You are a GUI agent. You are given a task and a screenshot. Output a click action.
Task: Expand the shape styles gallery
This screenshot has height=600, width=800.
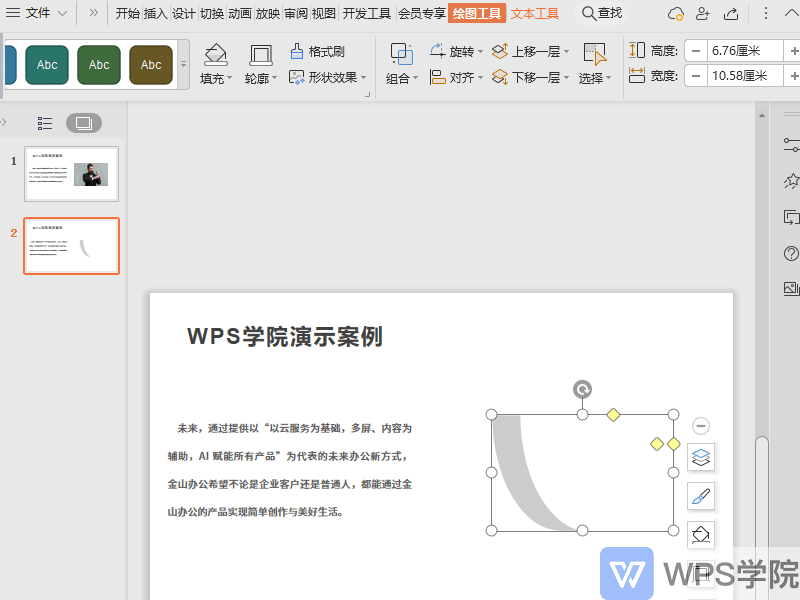[x=184, y=65]
